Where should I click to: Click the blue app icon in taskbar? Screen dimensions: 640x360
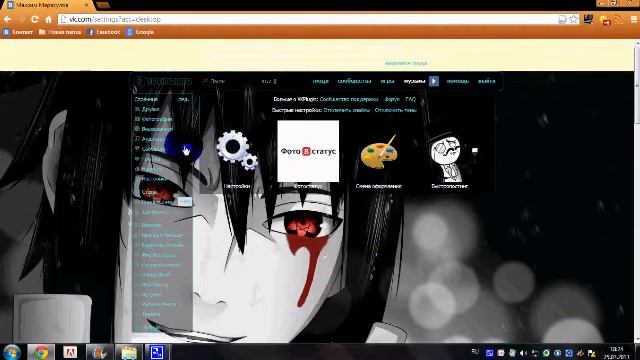pyautogui.click(x=157, y=352)
